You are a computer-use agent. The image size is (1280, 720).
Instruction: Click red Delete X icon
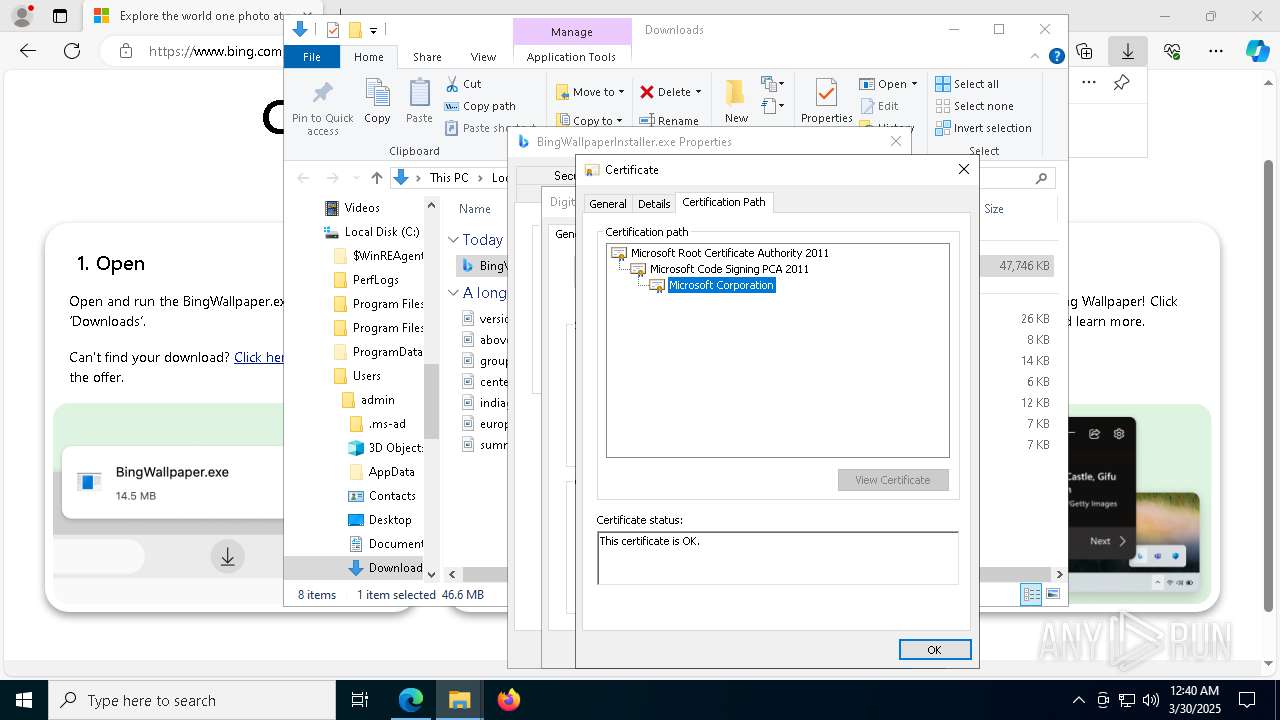pos(647,92)
